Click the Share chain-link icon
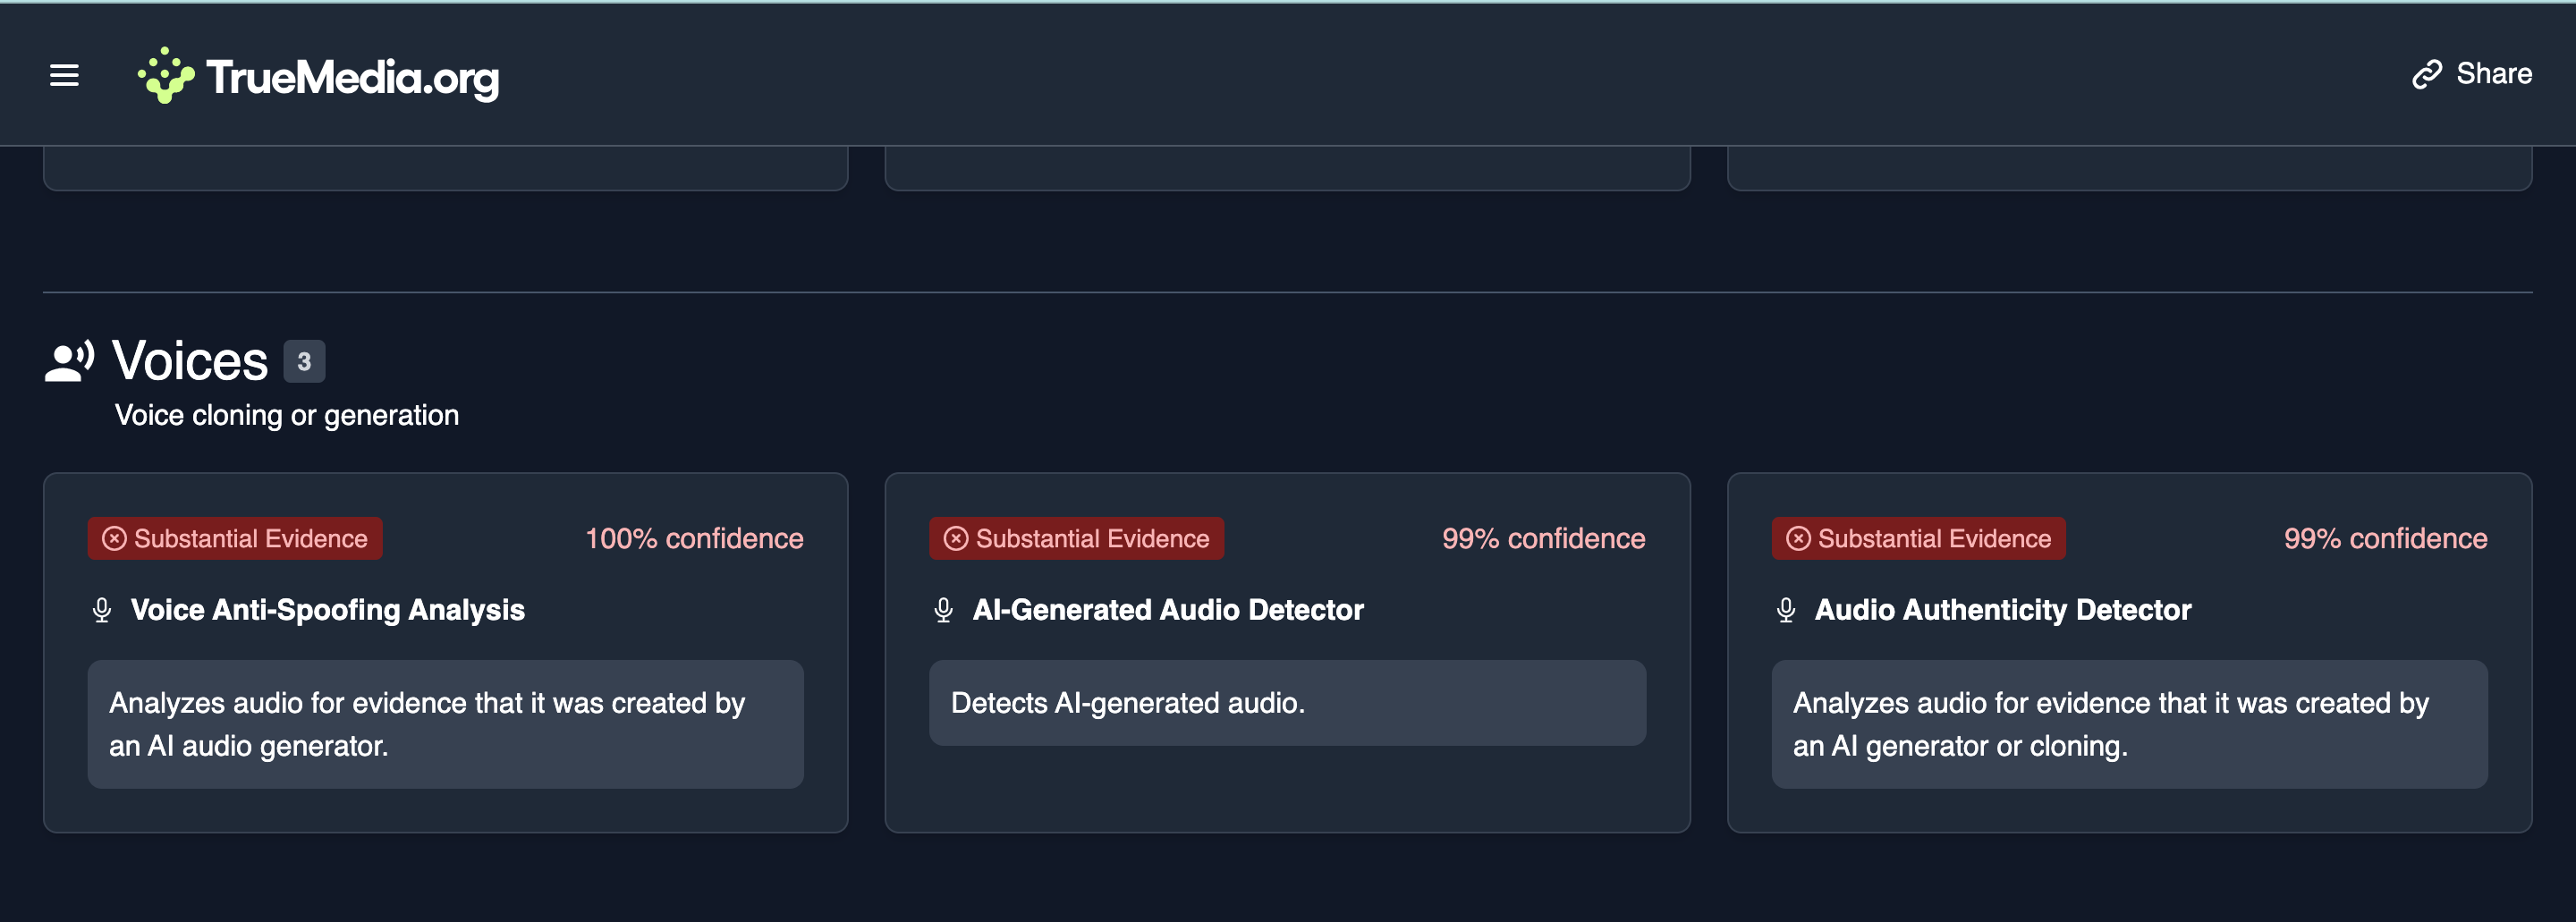The image size is (2576, 922). (x=2427, y=74)
